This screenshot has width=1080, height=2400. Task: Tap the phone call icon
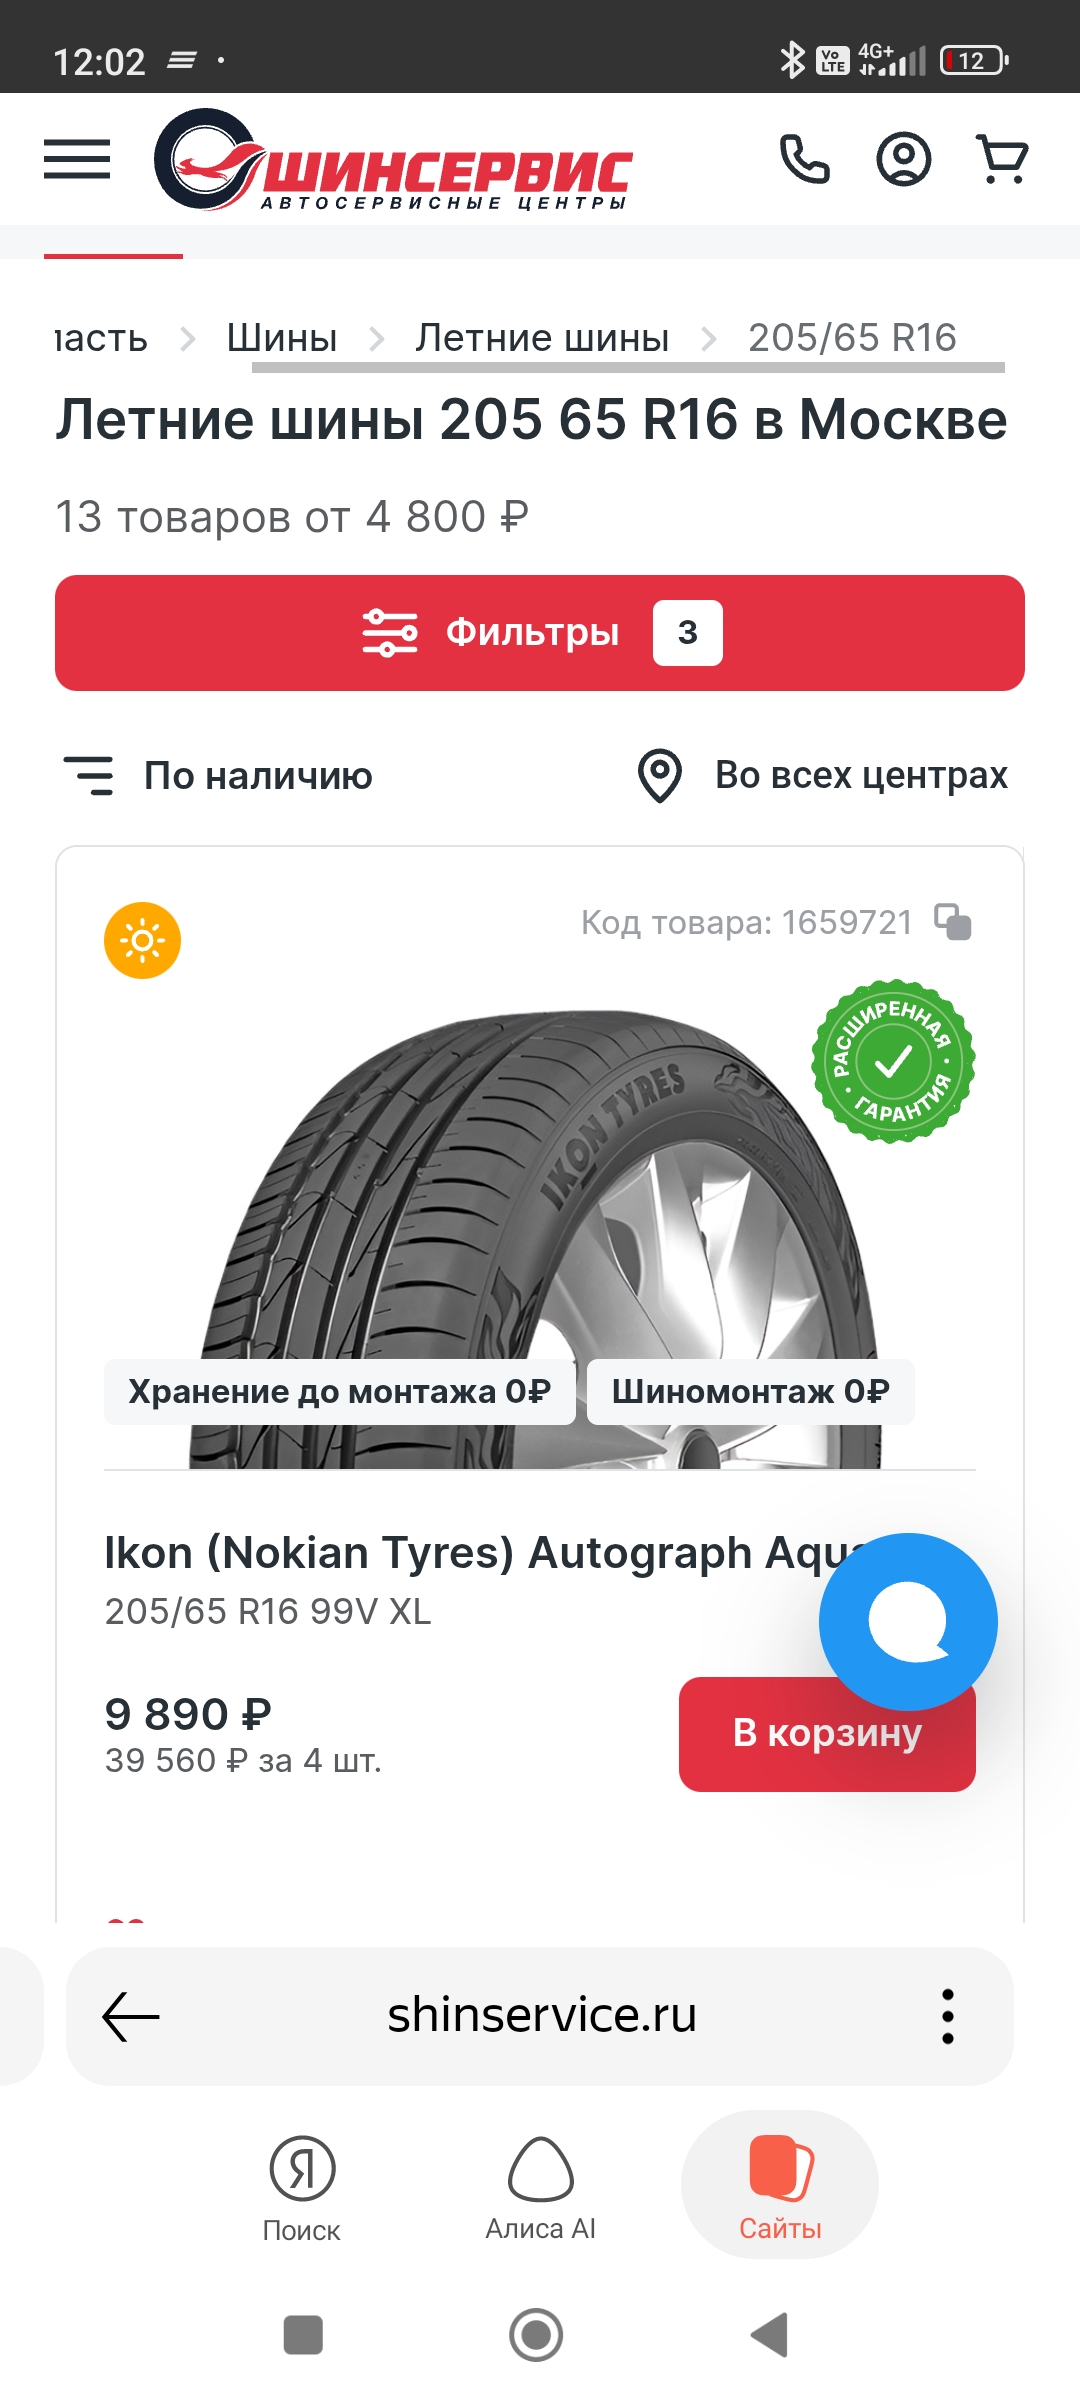[804, 159]
